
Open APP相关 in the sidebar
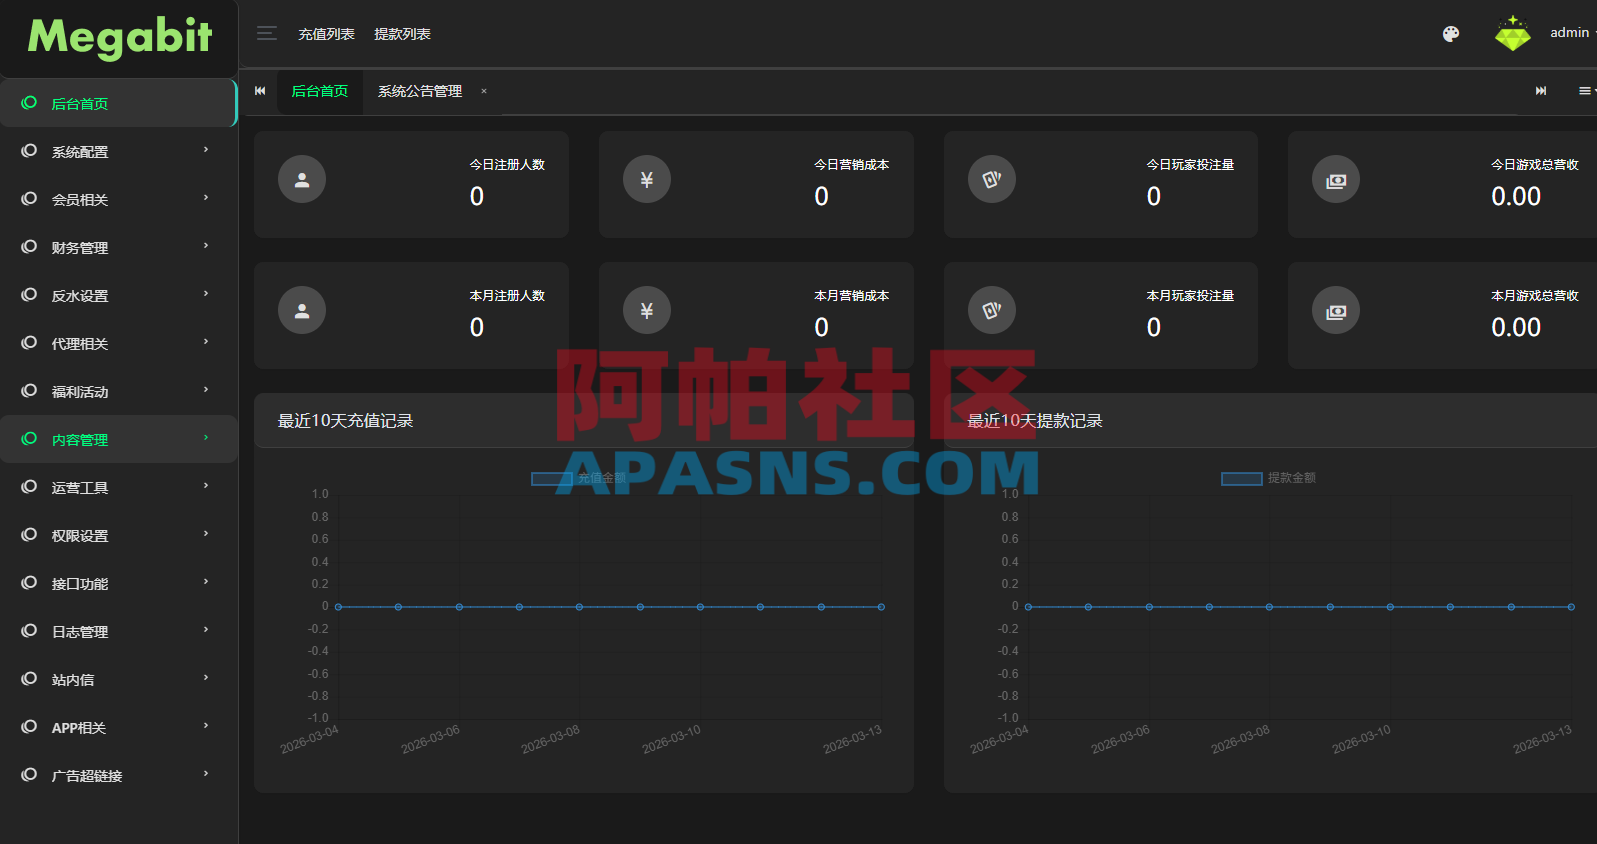click(119, 727)
